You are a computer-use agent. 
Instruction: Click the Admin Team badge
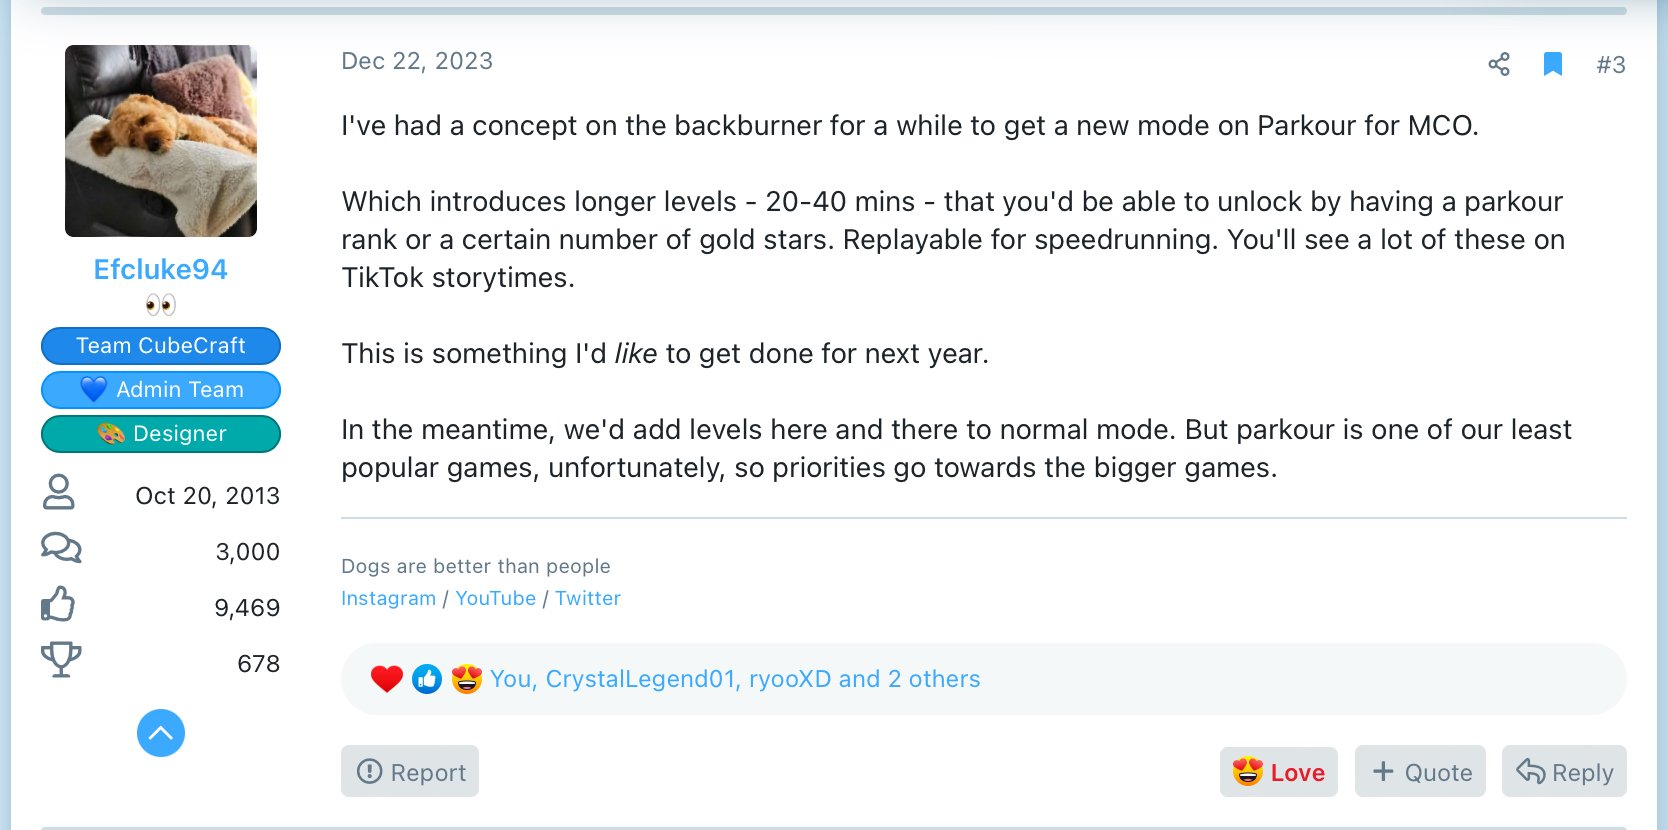[x=161, y=390]
